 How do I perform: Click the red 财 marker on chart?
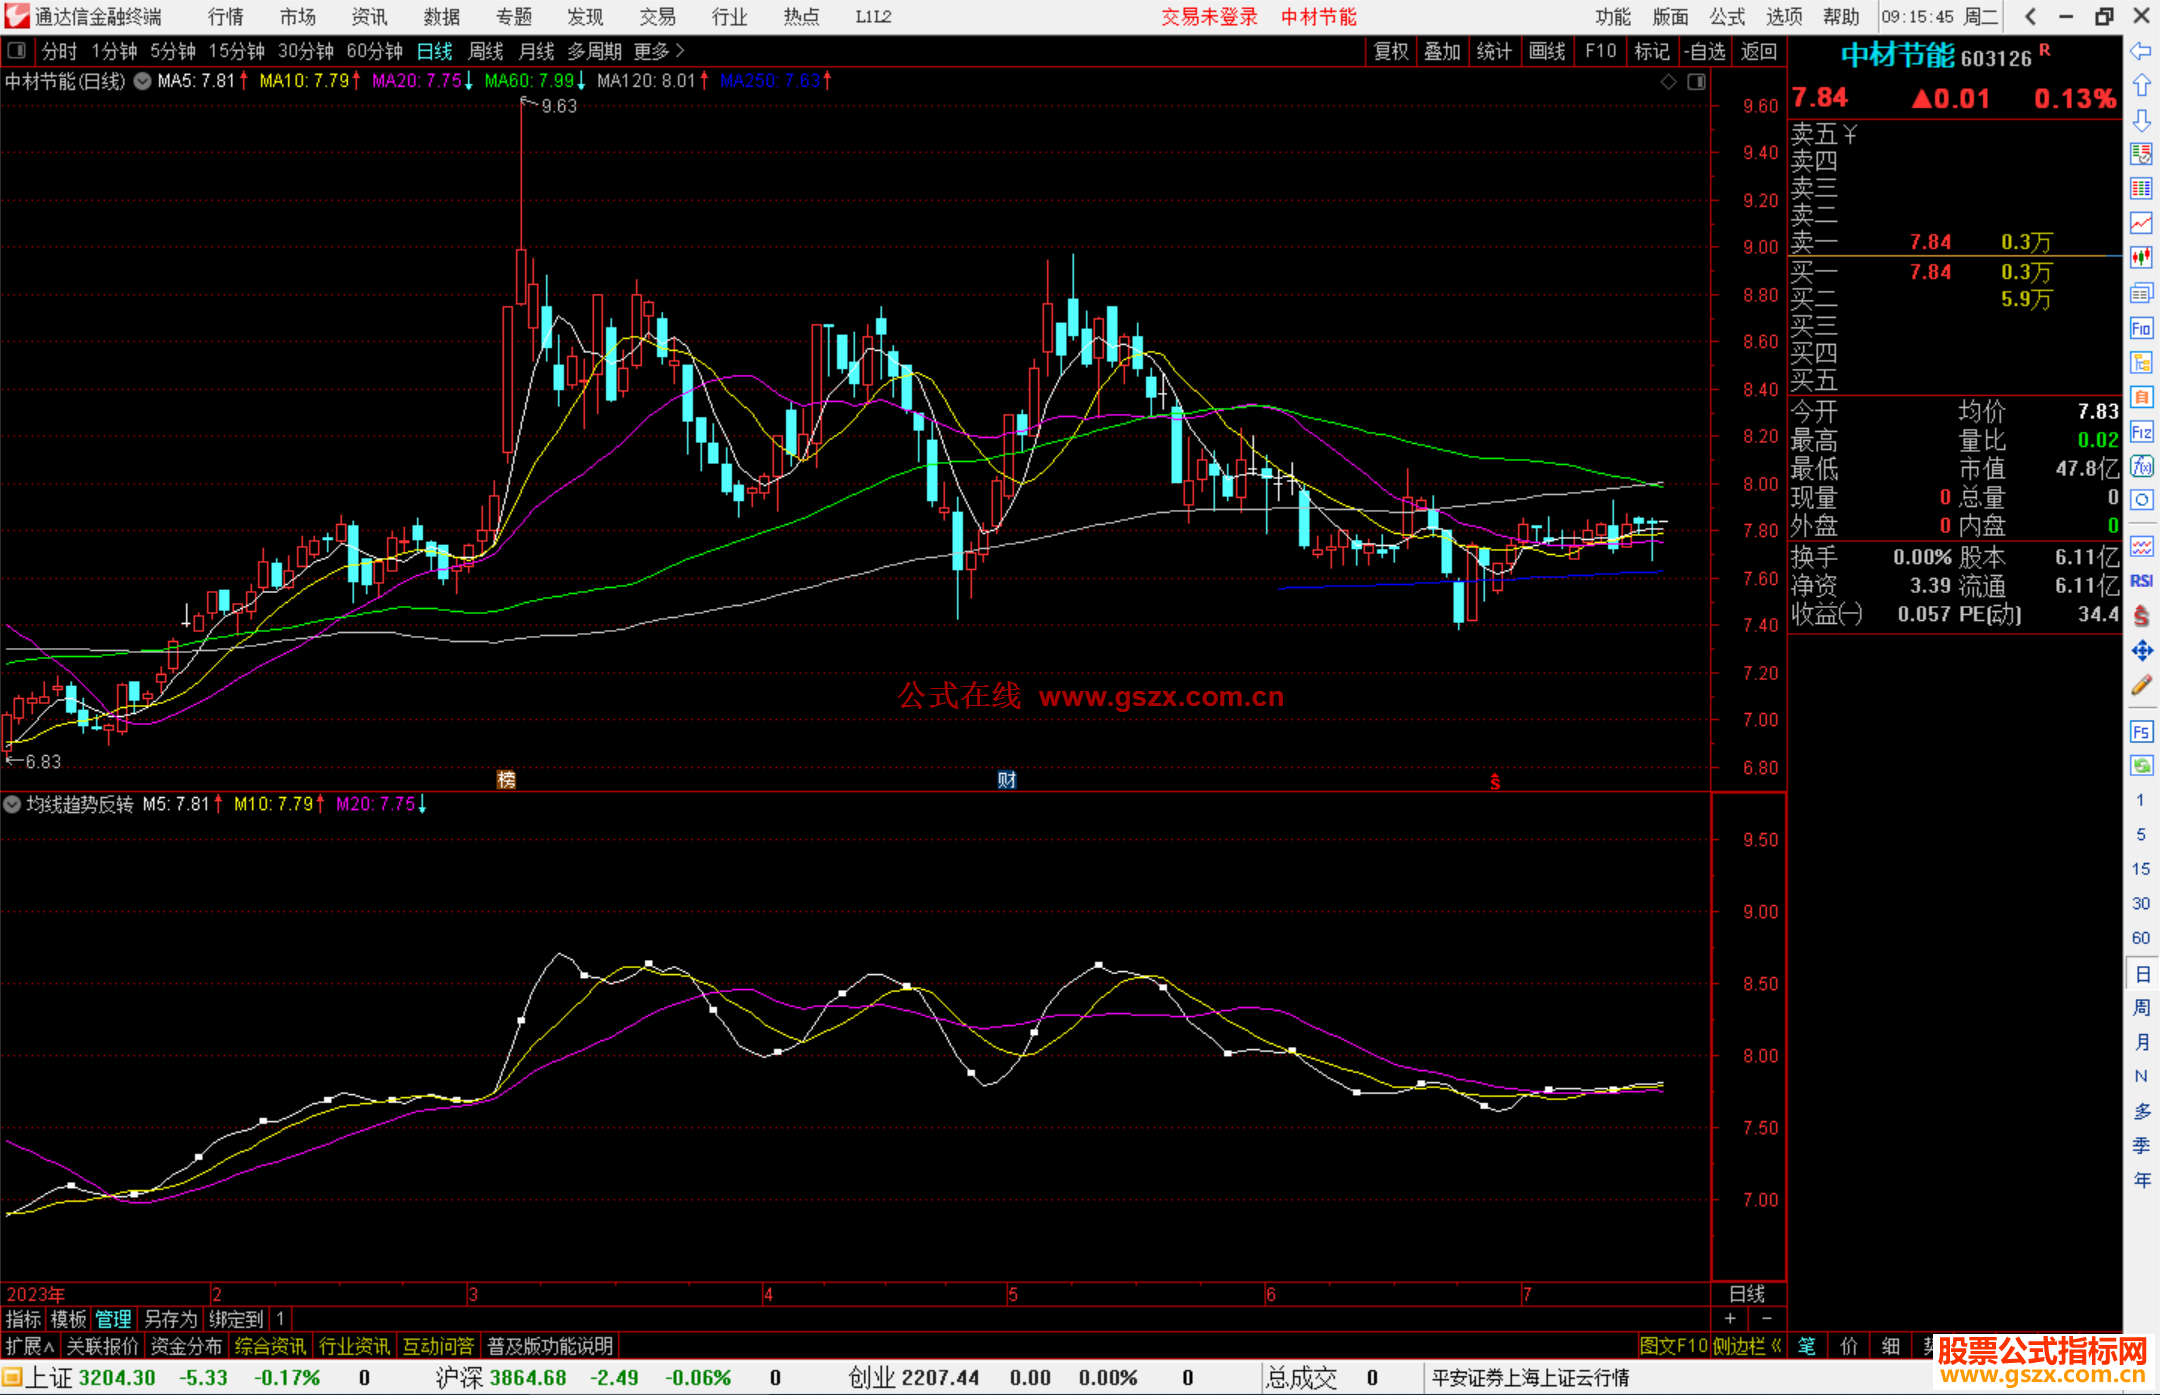click(x=1006, y=780)
